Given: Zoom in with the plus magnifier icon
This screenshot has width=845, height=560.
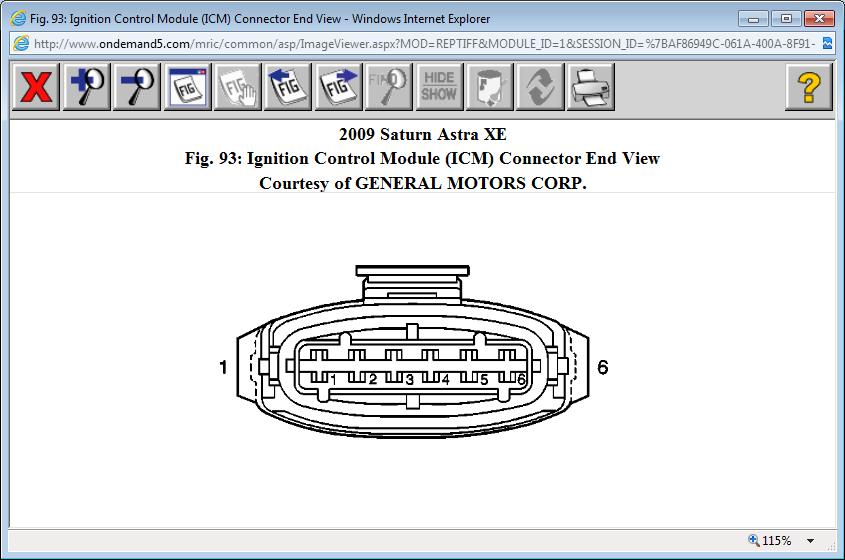Looking at the screenshot, I should tap(86, 87).
